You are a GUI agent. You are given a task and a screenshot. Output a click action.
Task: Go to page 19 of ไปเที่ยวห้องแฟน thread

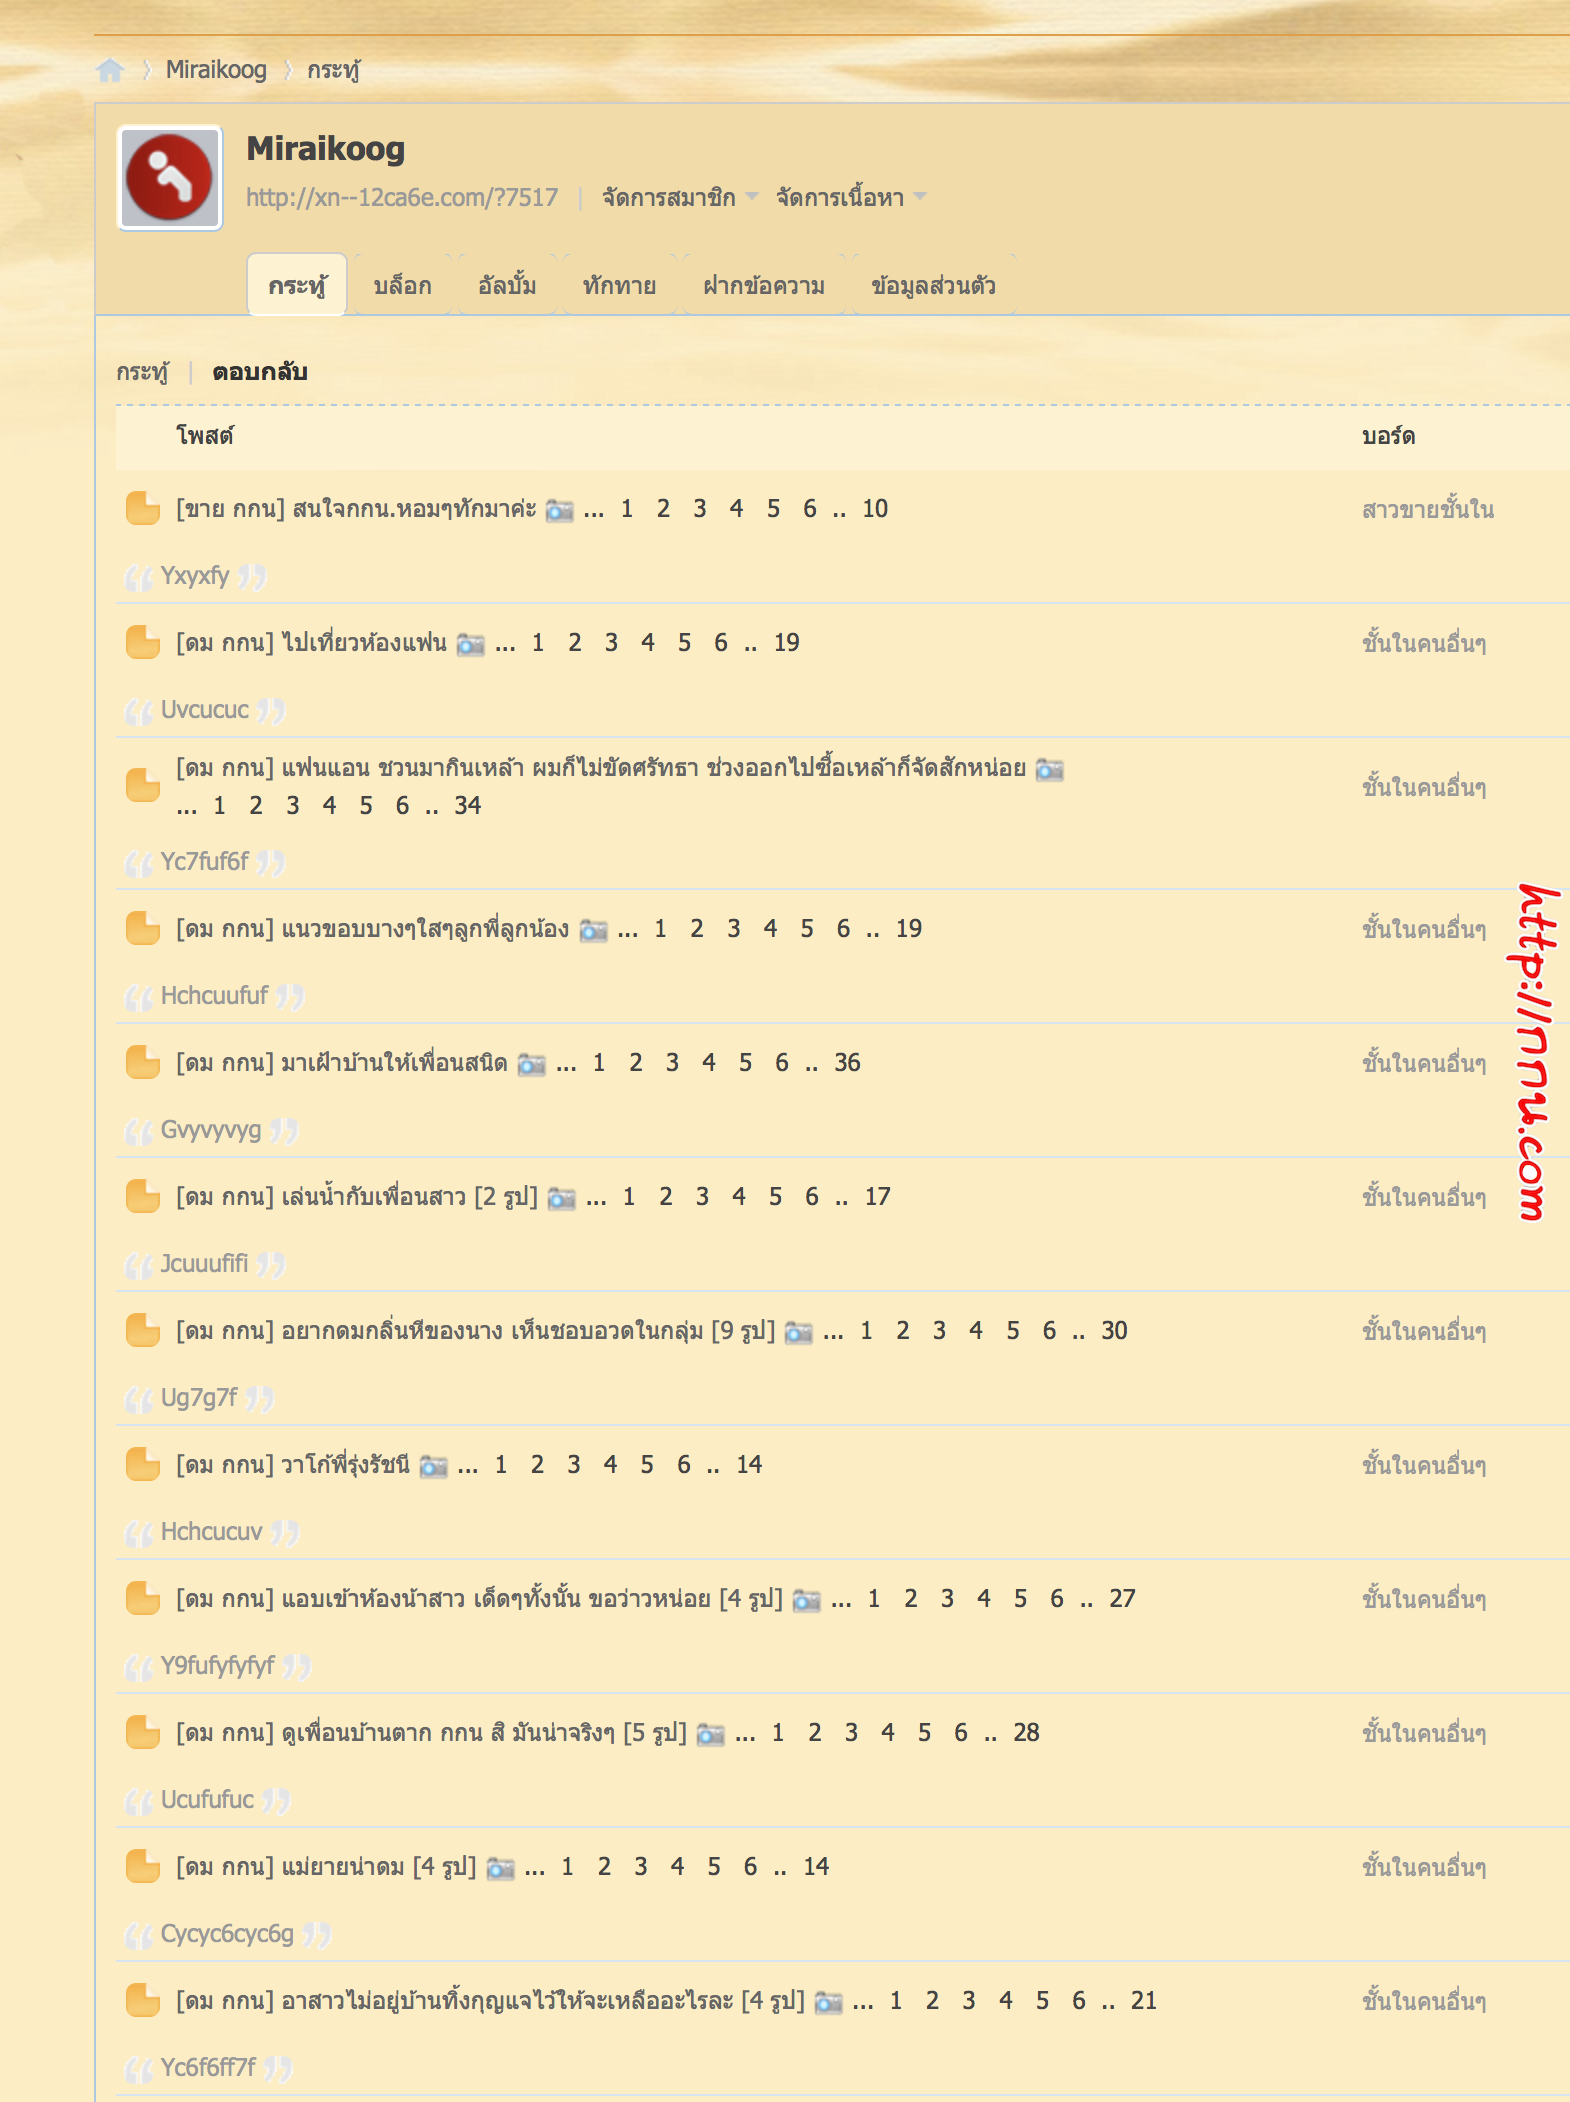coord(786,643)
